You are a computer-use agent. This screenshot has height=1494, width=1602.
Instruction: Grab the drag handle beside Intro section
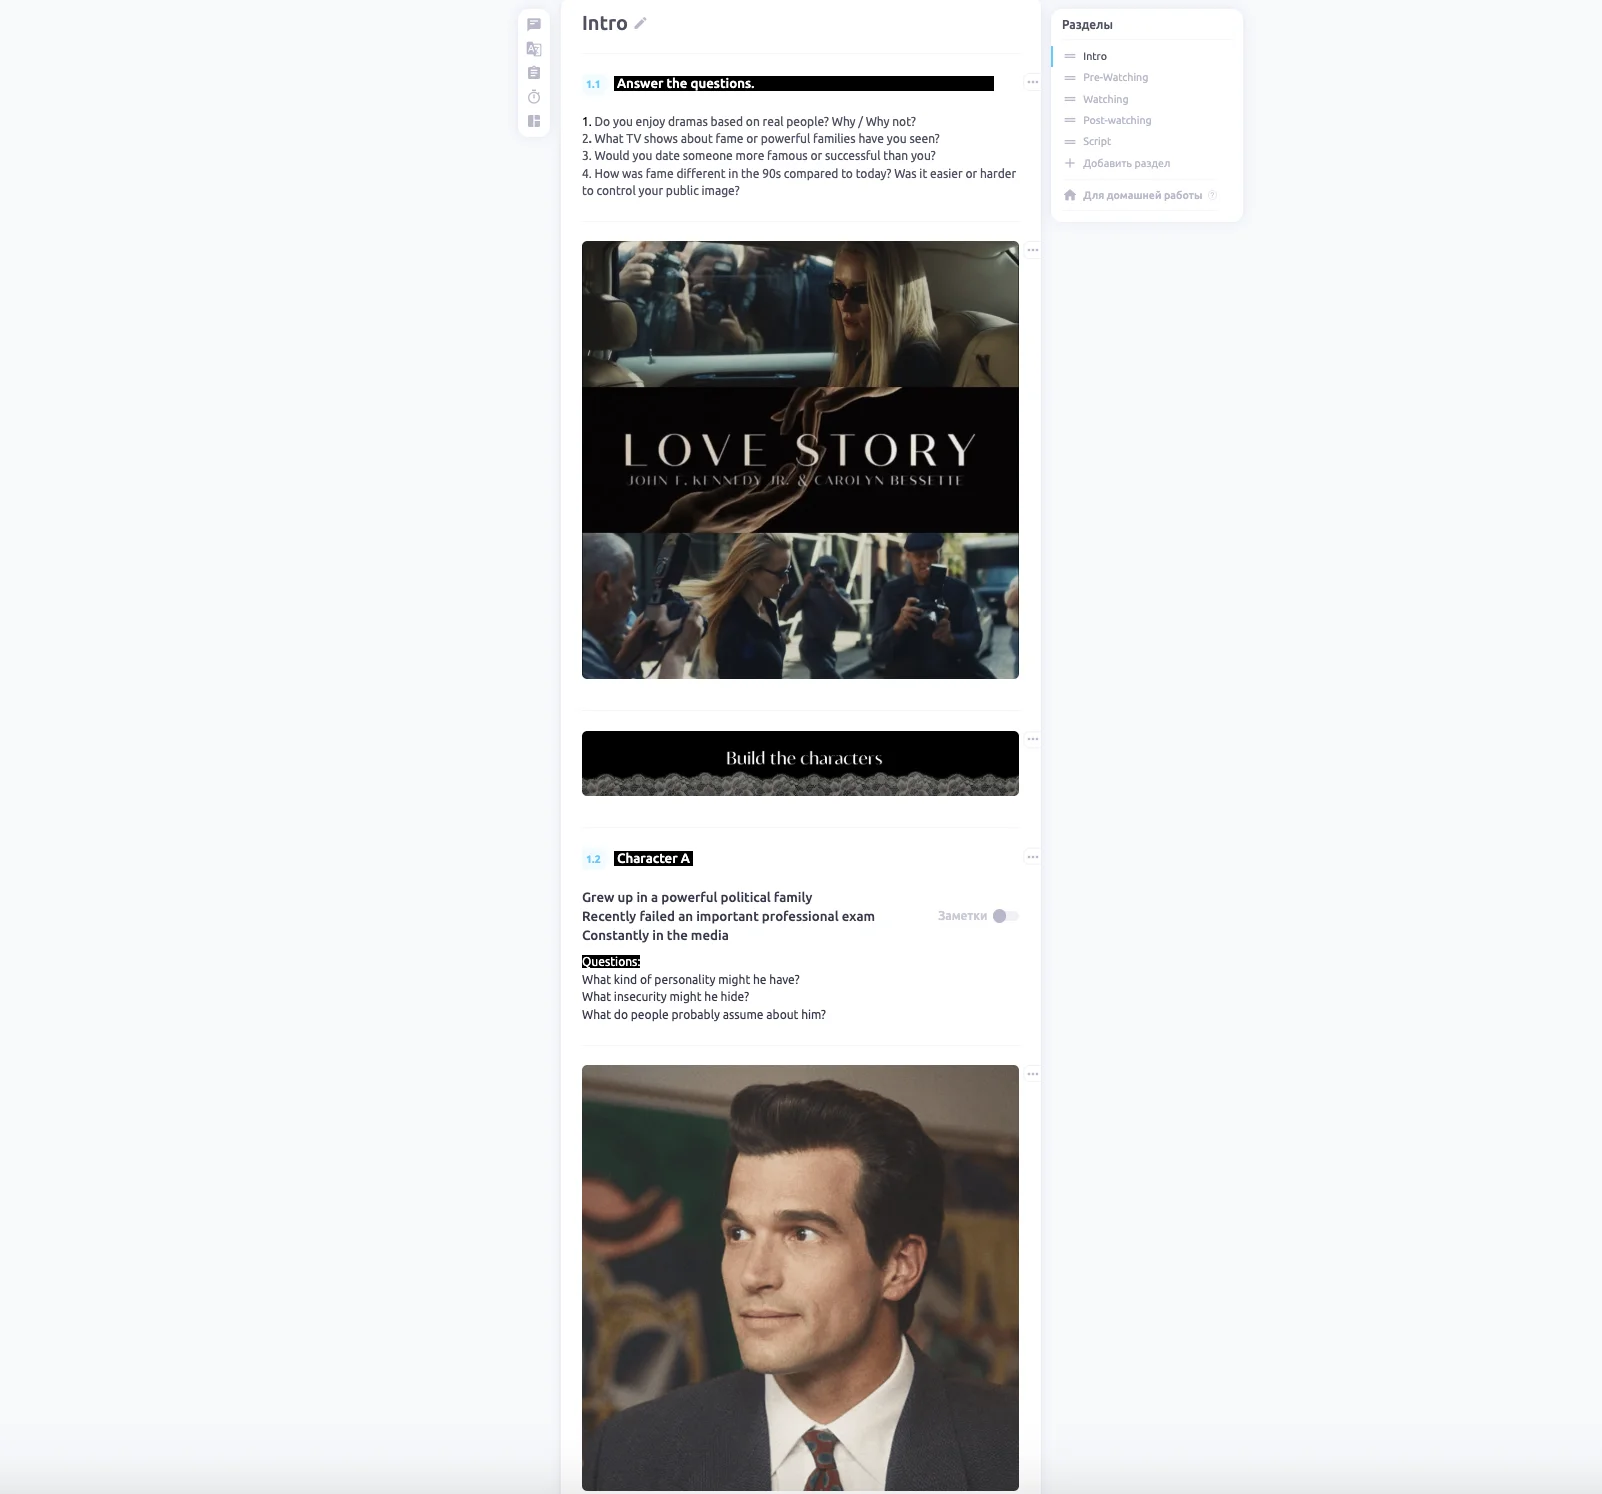(x=1070, y=56)
